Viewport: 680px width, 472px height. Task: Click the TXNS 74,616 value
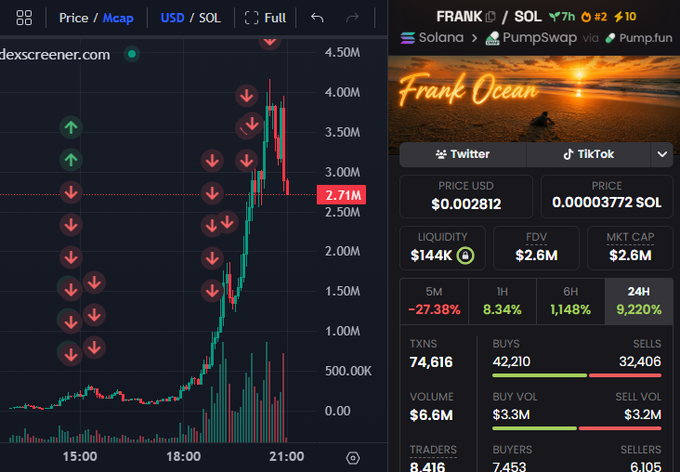[431, 362]
